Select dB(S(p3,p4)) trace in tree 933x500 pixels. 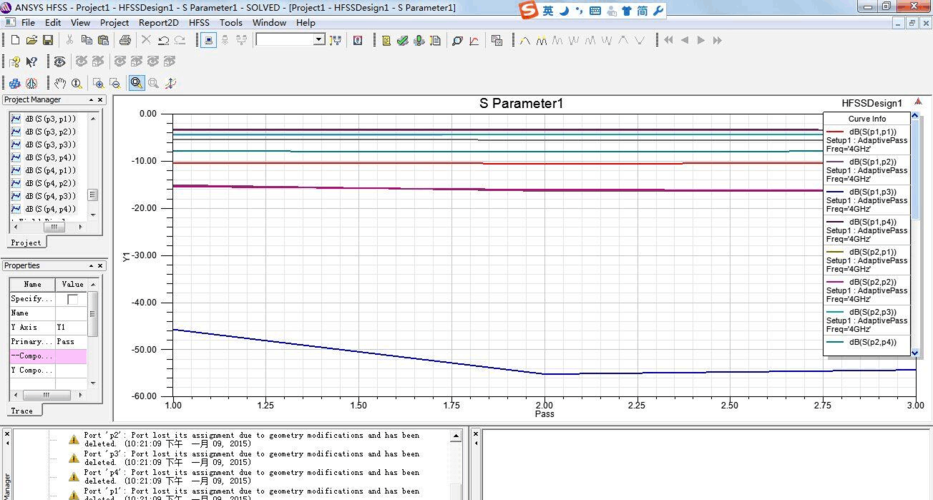[x=50, y=158]
